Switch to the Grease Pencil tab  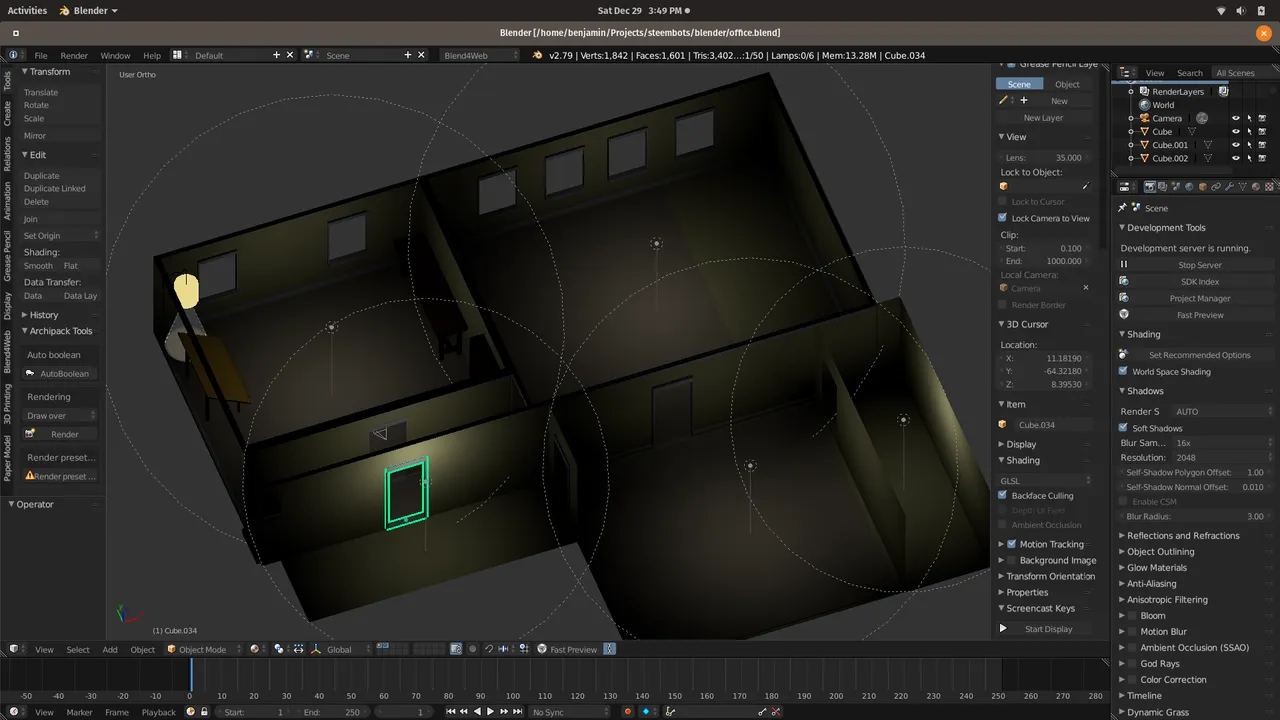point(8,255)
